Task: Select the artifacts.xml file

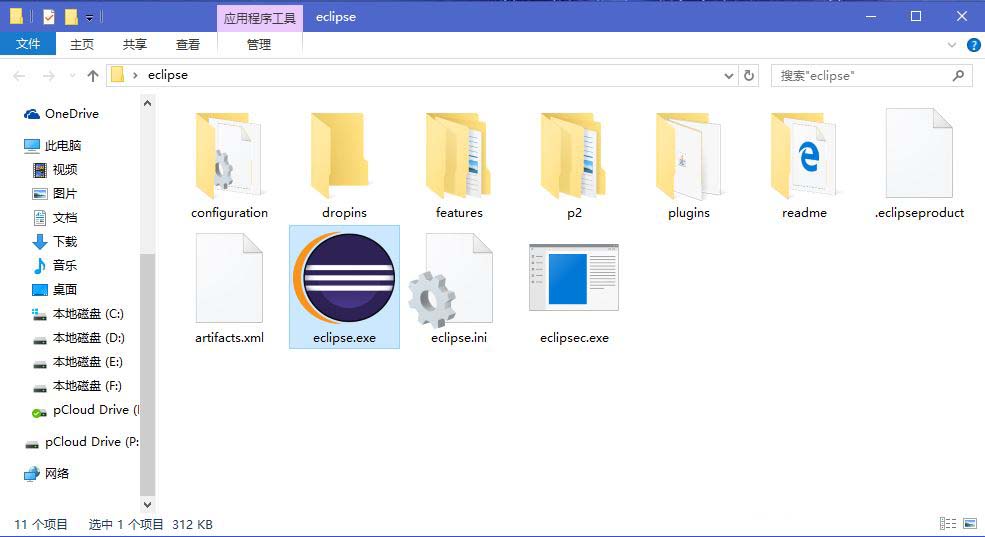Action: click(x=229, y=288)
